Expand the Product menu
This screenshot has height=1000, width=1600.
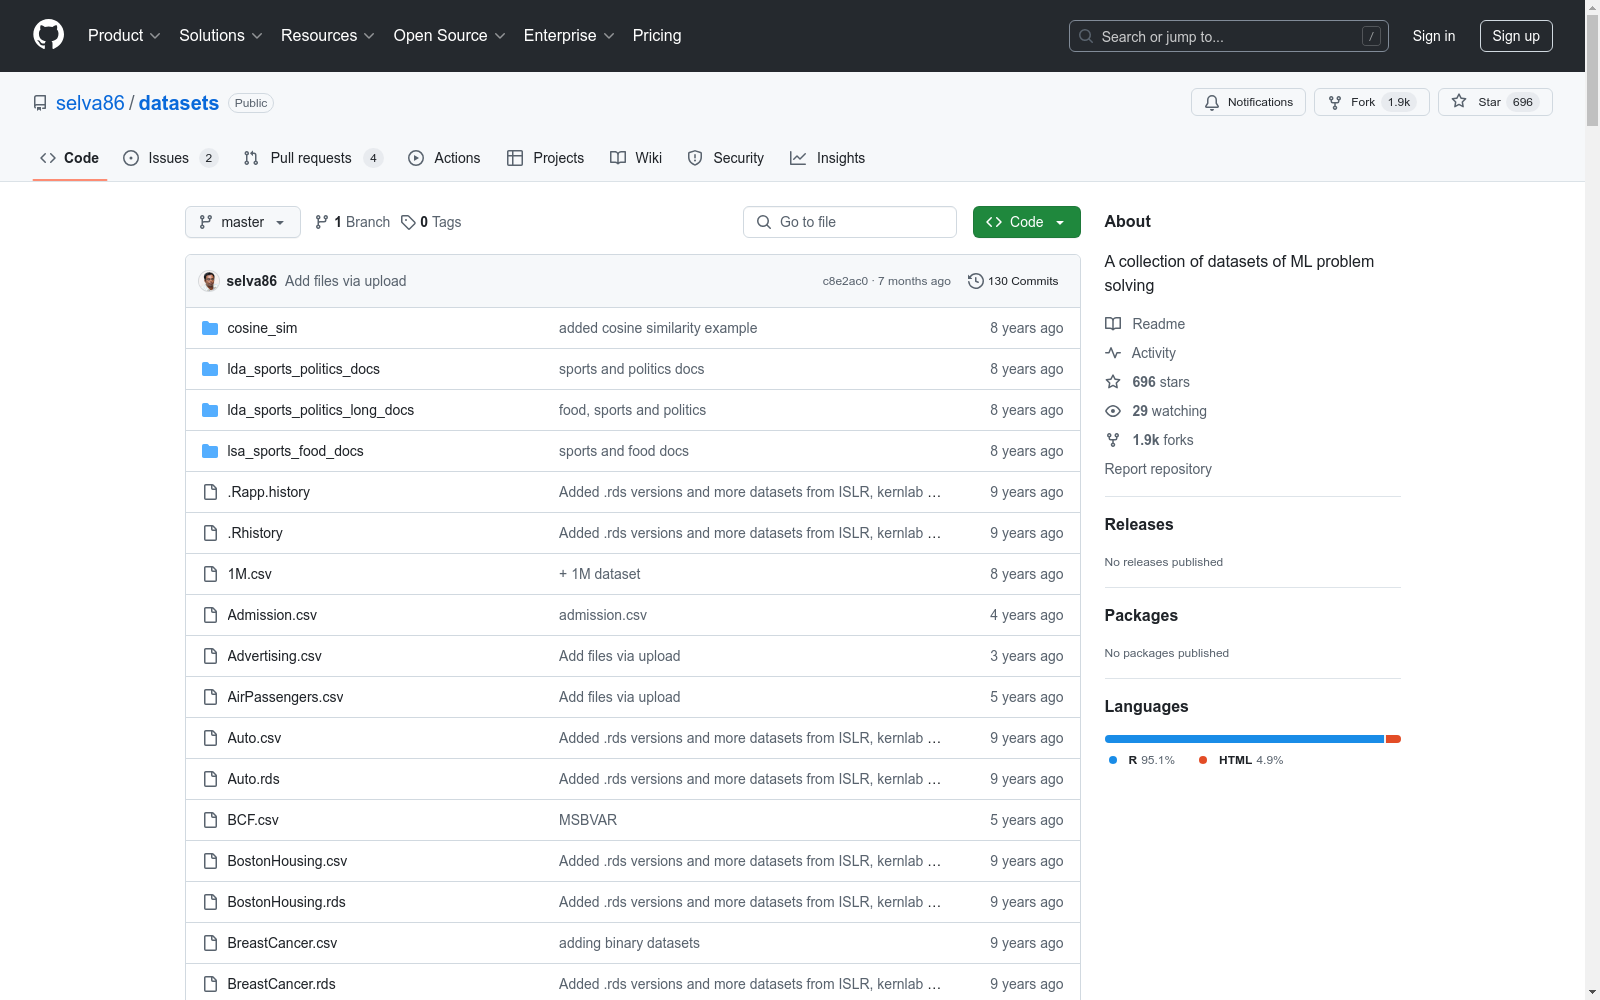(x=124, y=36)
